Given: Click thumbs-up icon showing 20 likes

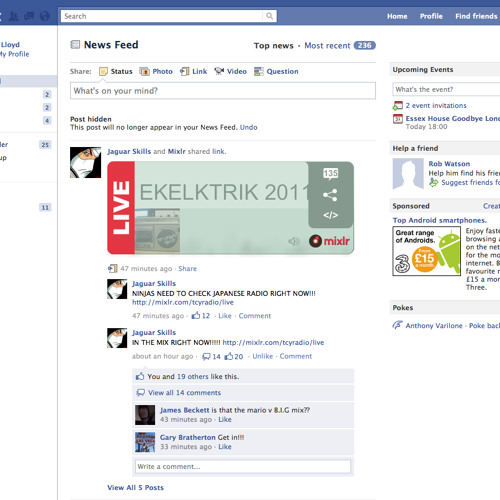Looking at the screenshot, I should [x=229, y=356].
